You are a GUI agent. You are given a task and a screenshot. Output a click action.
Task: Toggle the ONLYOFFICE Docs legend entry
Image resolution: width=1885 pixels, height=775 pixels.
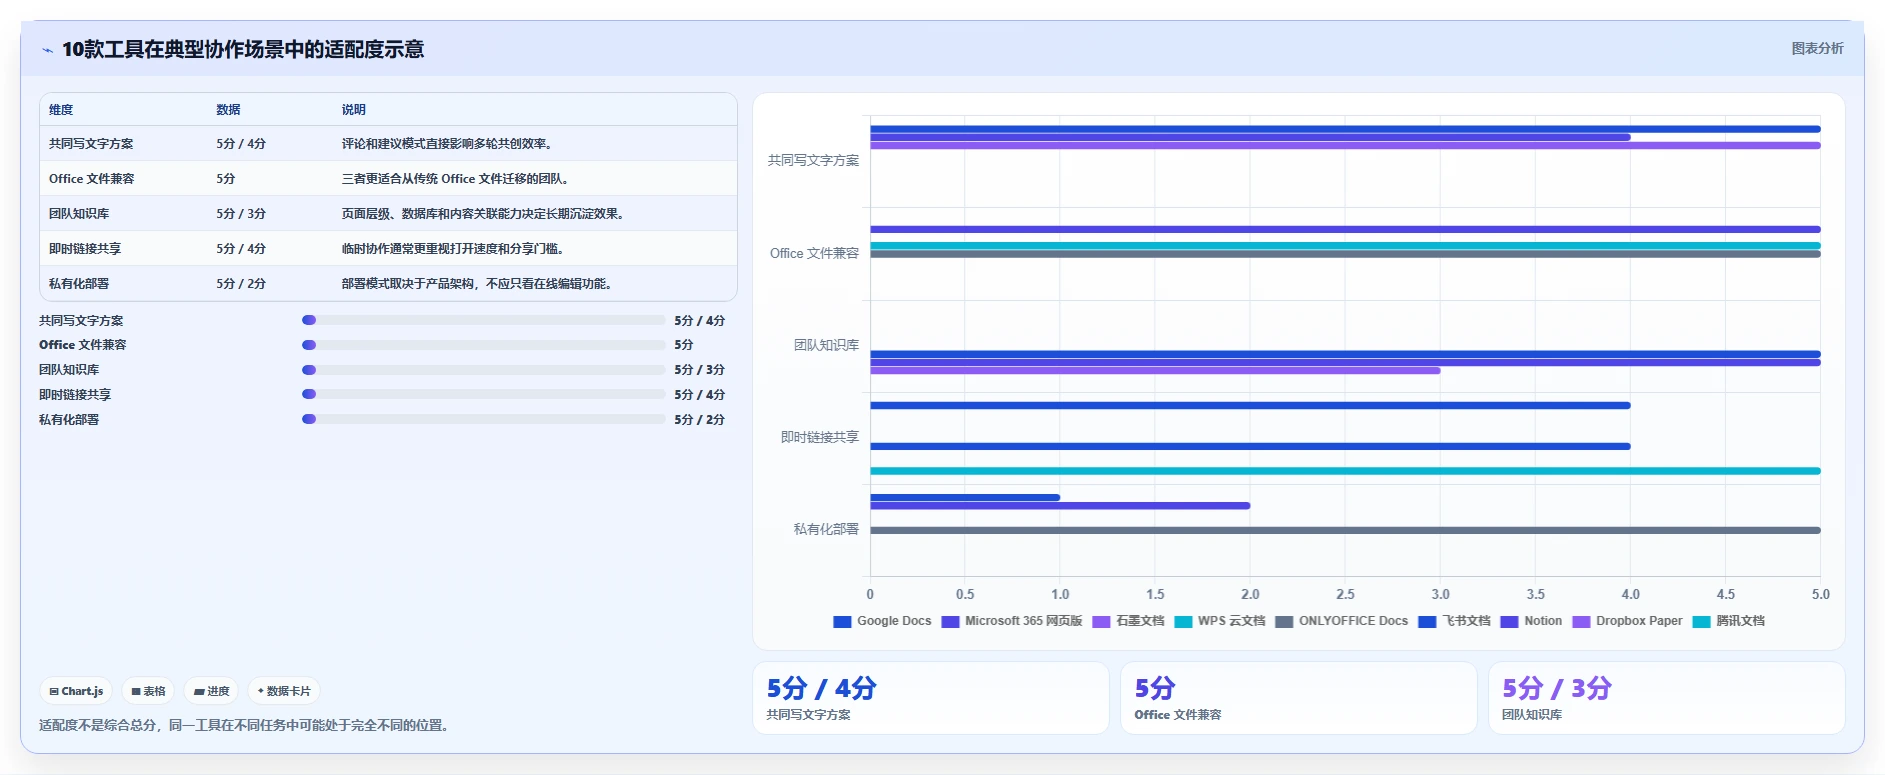click(x=1342, y=621)
